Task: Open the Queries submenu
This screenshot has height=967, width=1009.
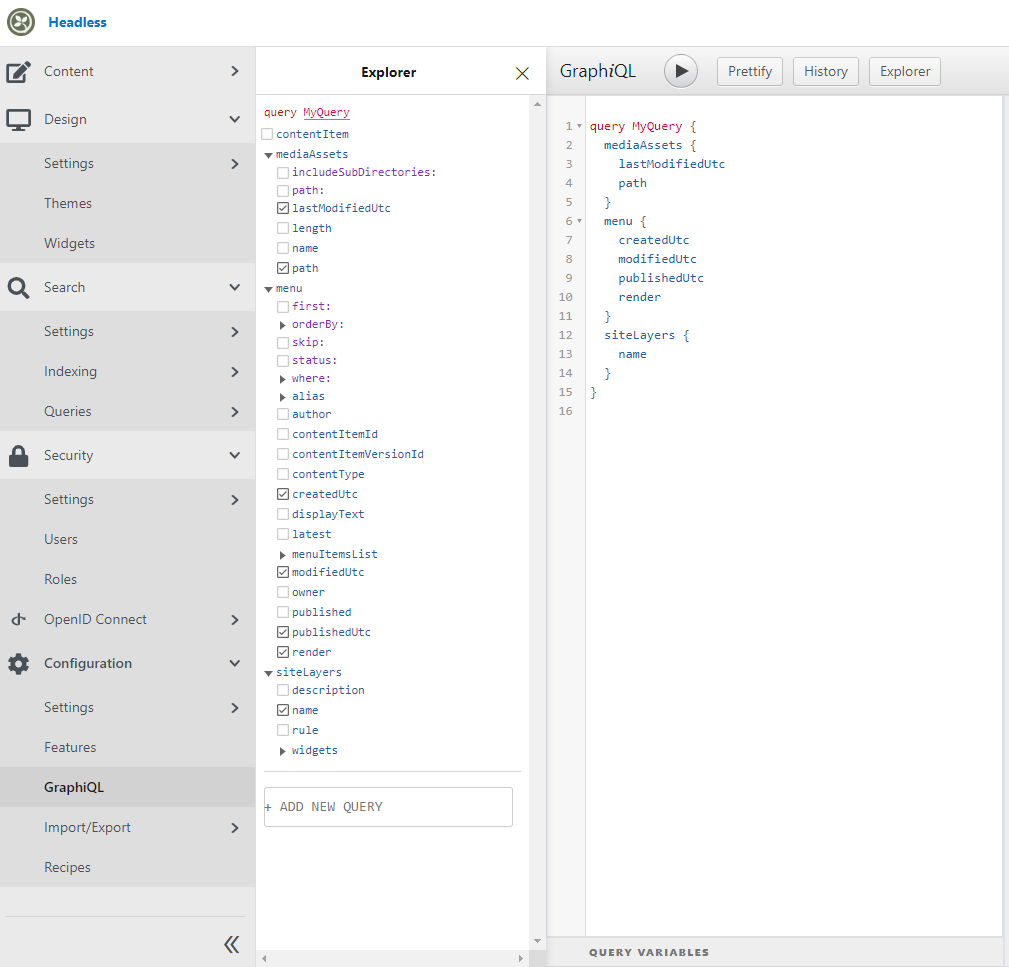Action: pos(127,411)
